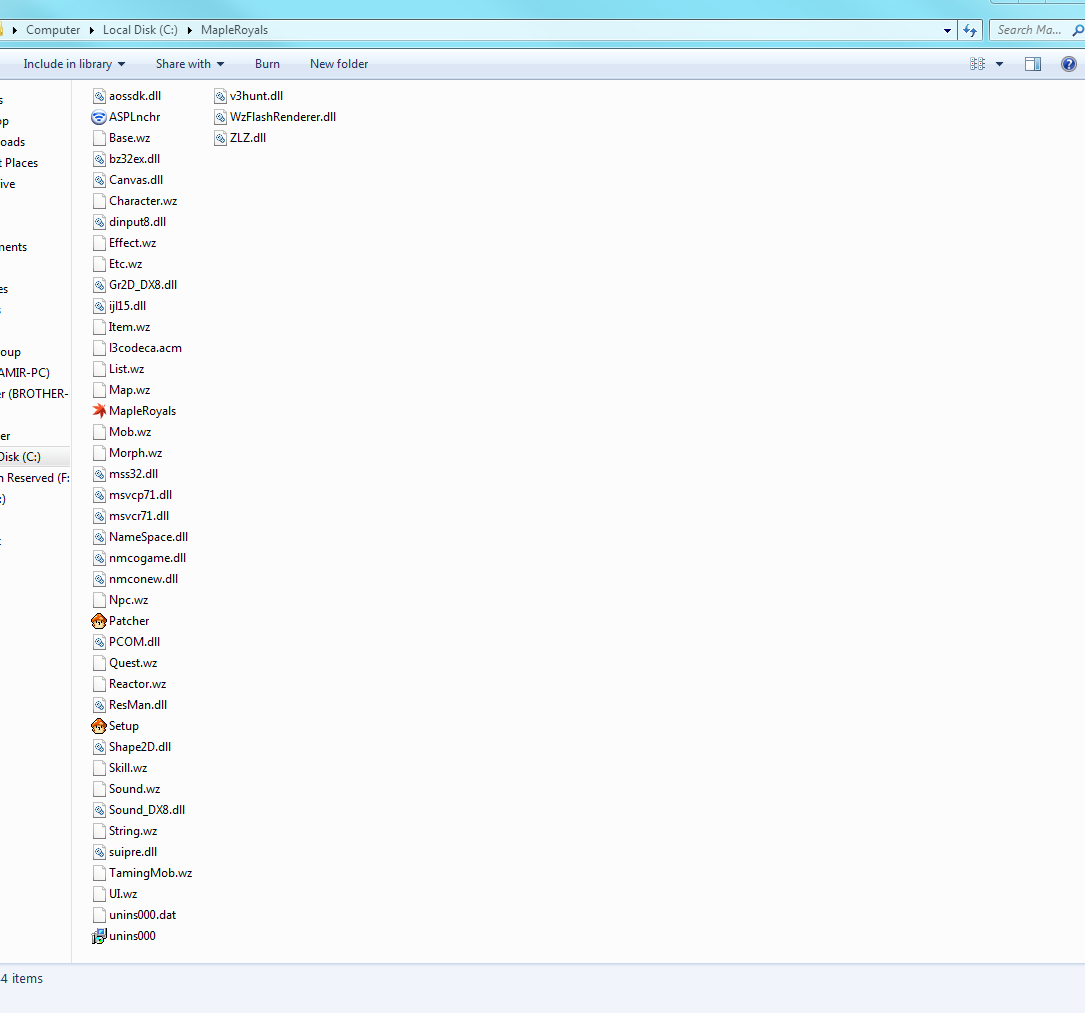Select Disk (C:) in navigation pane

click(35, 457)
